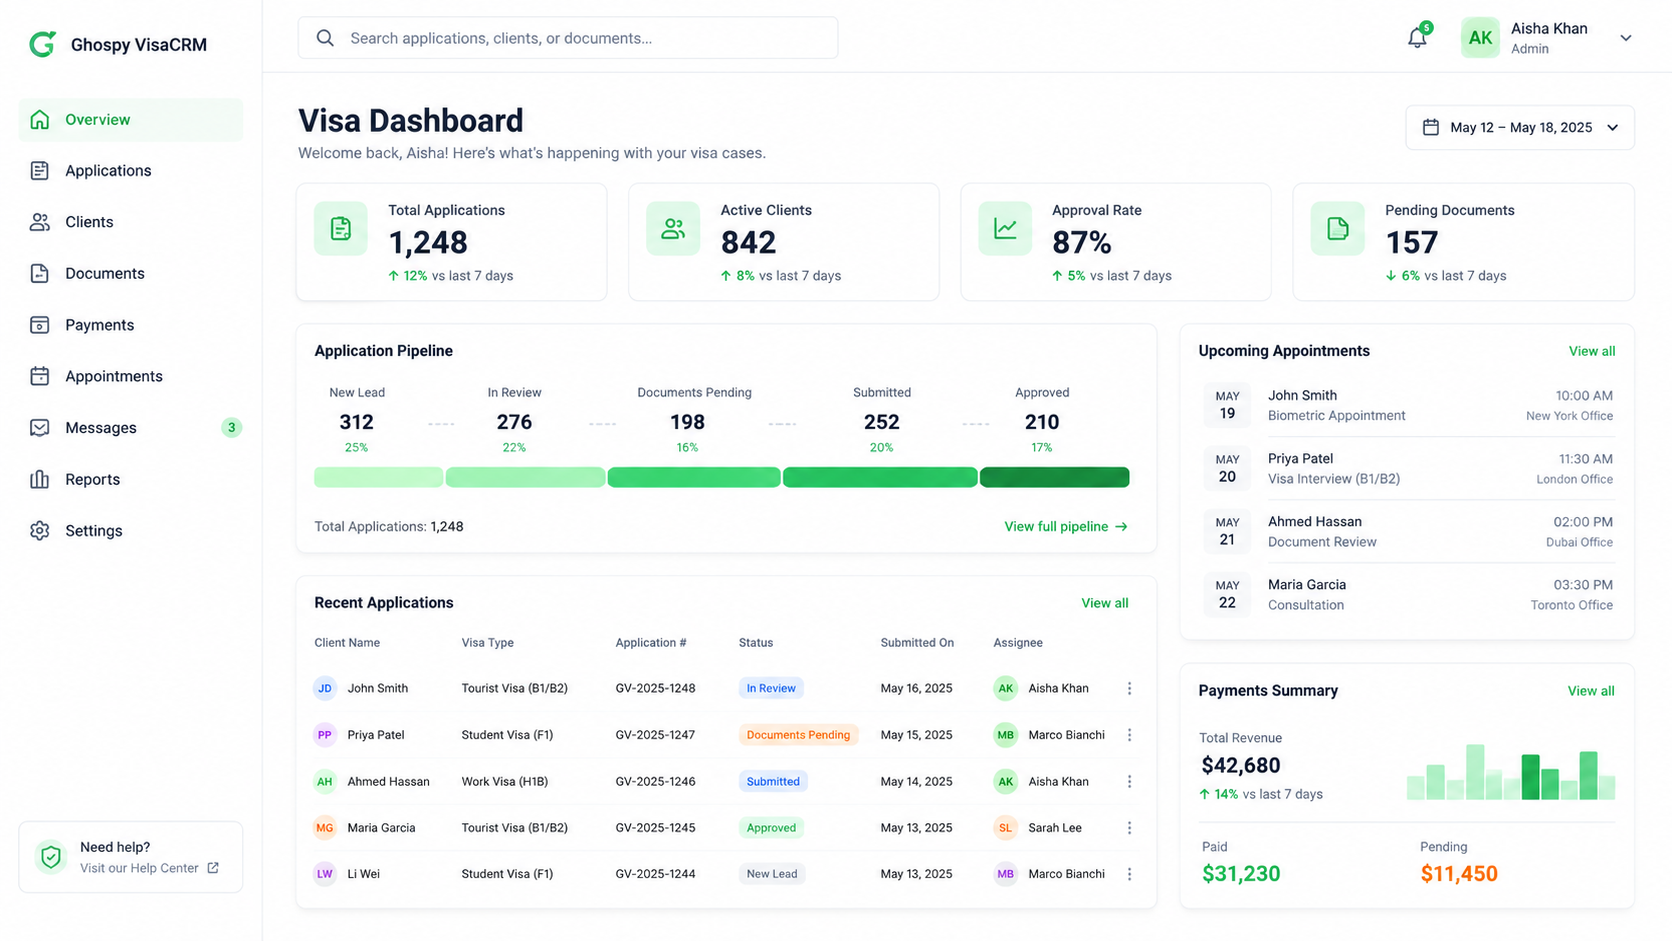Click the Submitted On column header
Viewport: 1672px width, 941px height.
[x=917, y=643]
